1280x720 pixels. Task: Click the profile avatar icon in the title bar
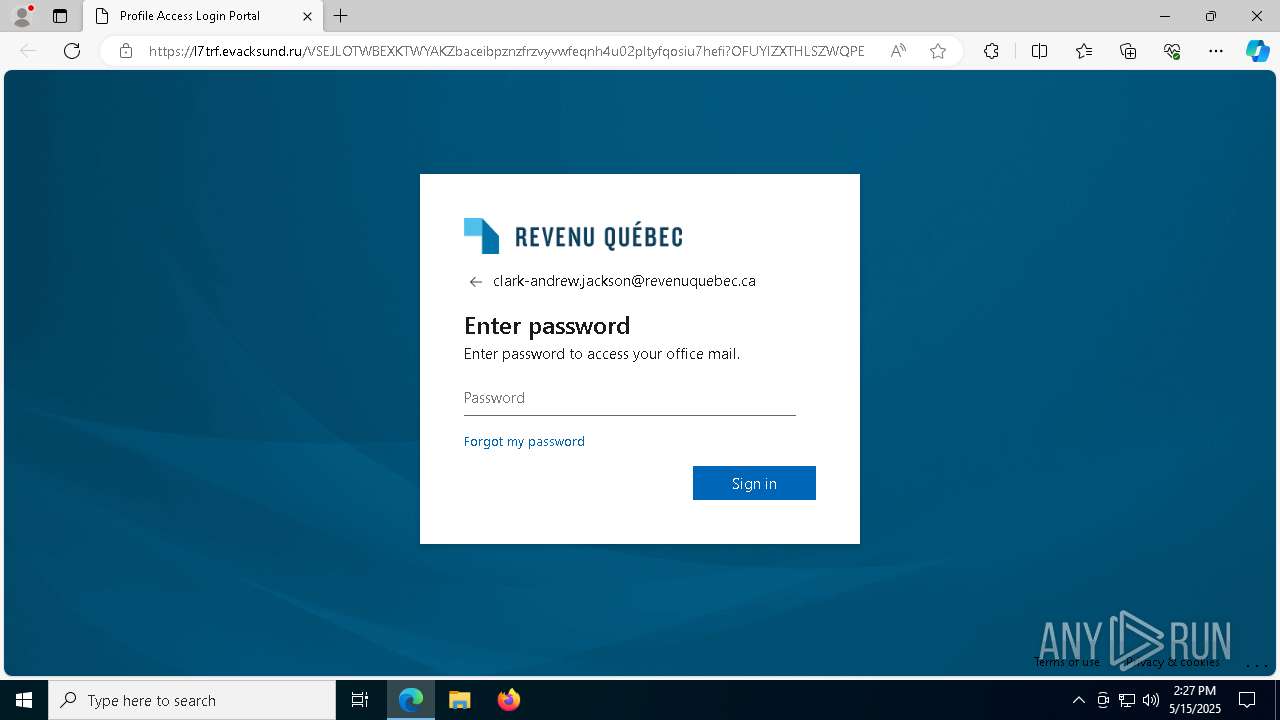tap(22, 16)
